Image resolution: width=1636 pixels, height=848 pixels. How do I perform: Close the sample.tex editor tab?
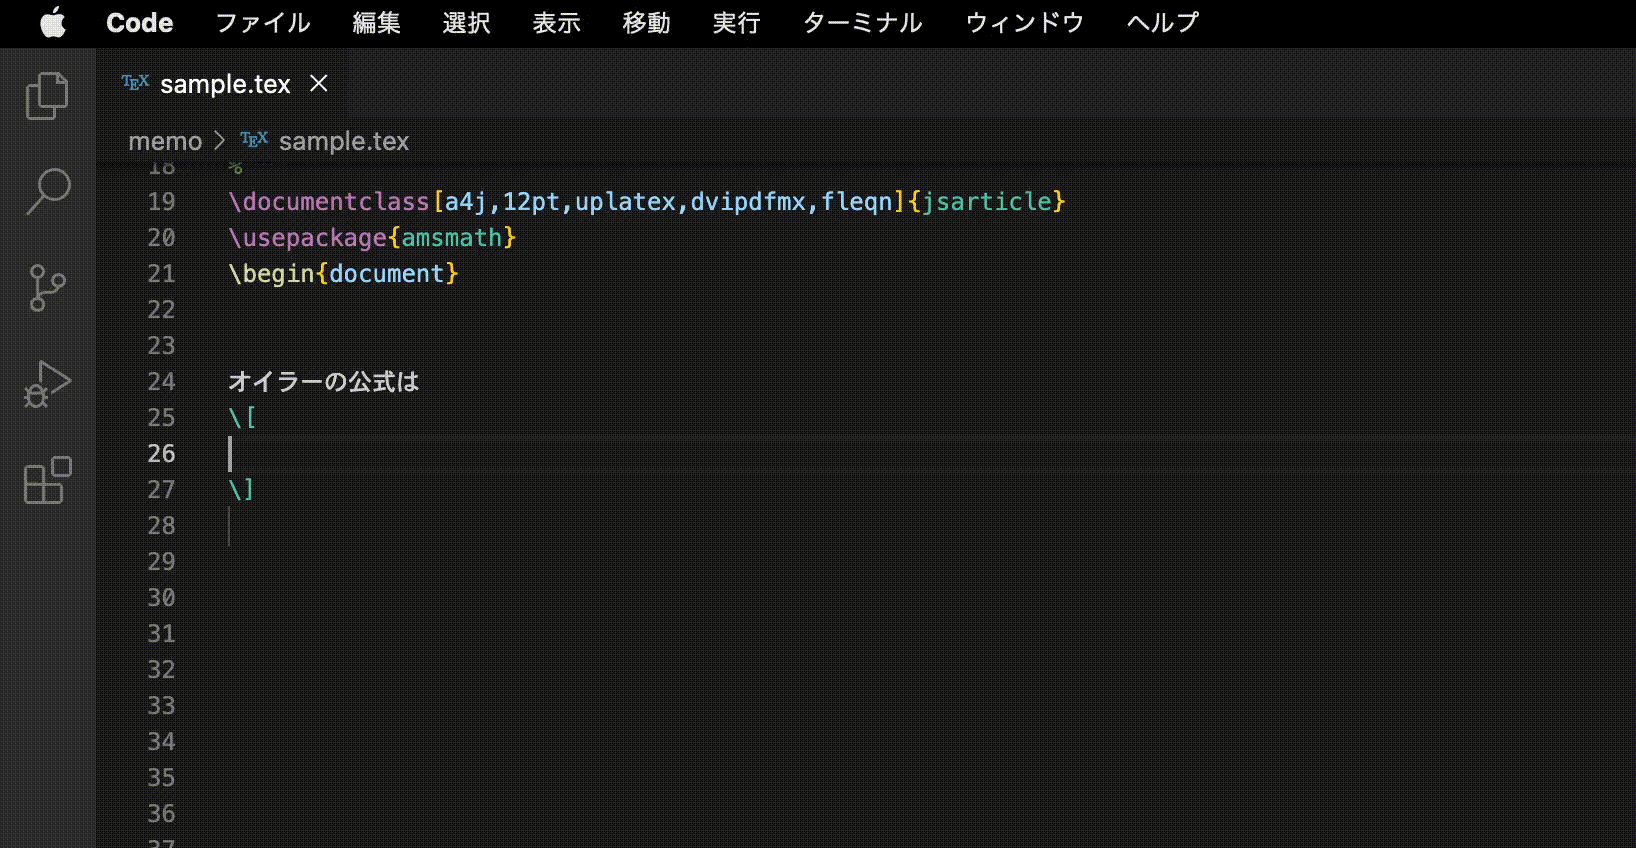(319, 84)
